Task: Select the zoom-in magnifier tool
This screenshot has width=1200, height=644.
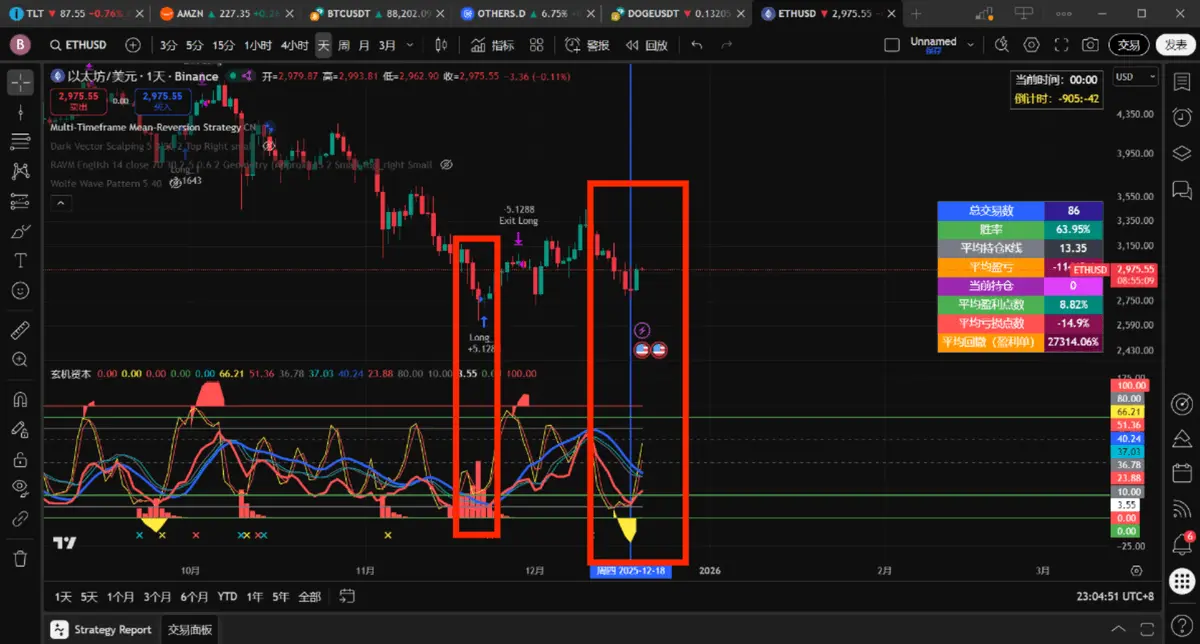Action: click(20, 359)
